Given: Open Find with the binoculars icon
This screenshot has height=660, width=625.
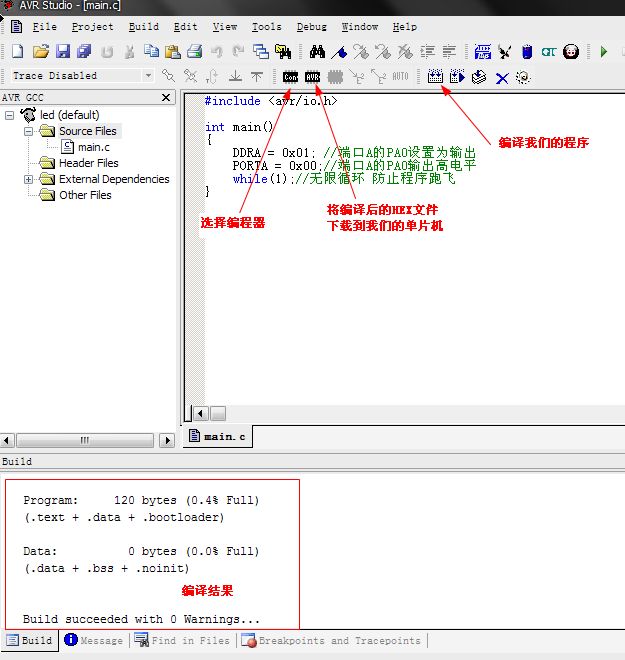Looking at the screenshot, I should pos(317,52).
